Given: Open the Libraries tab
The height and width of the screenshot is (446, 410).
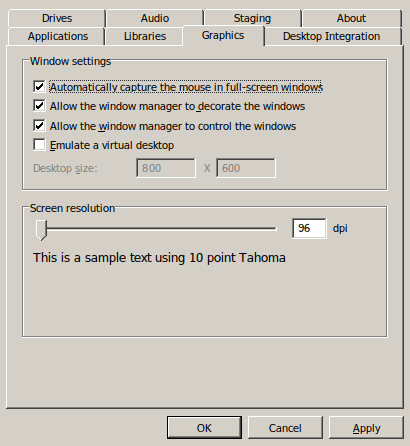Looking at the screenshot, I should 145,36.
